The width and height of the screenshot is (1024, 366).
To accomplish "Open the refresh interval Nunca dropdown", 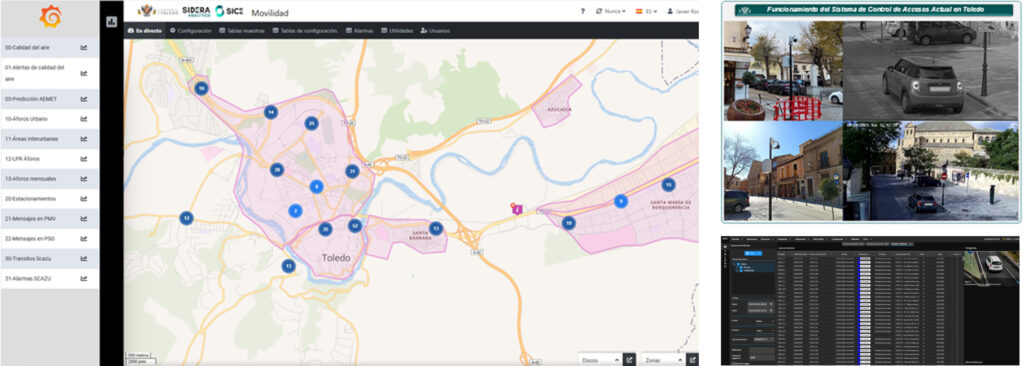I will (x=611, y=12).
